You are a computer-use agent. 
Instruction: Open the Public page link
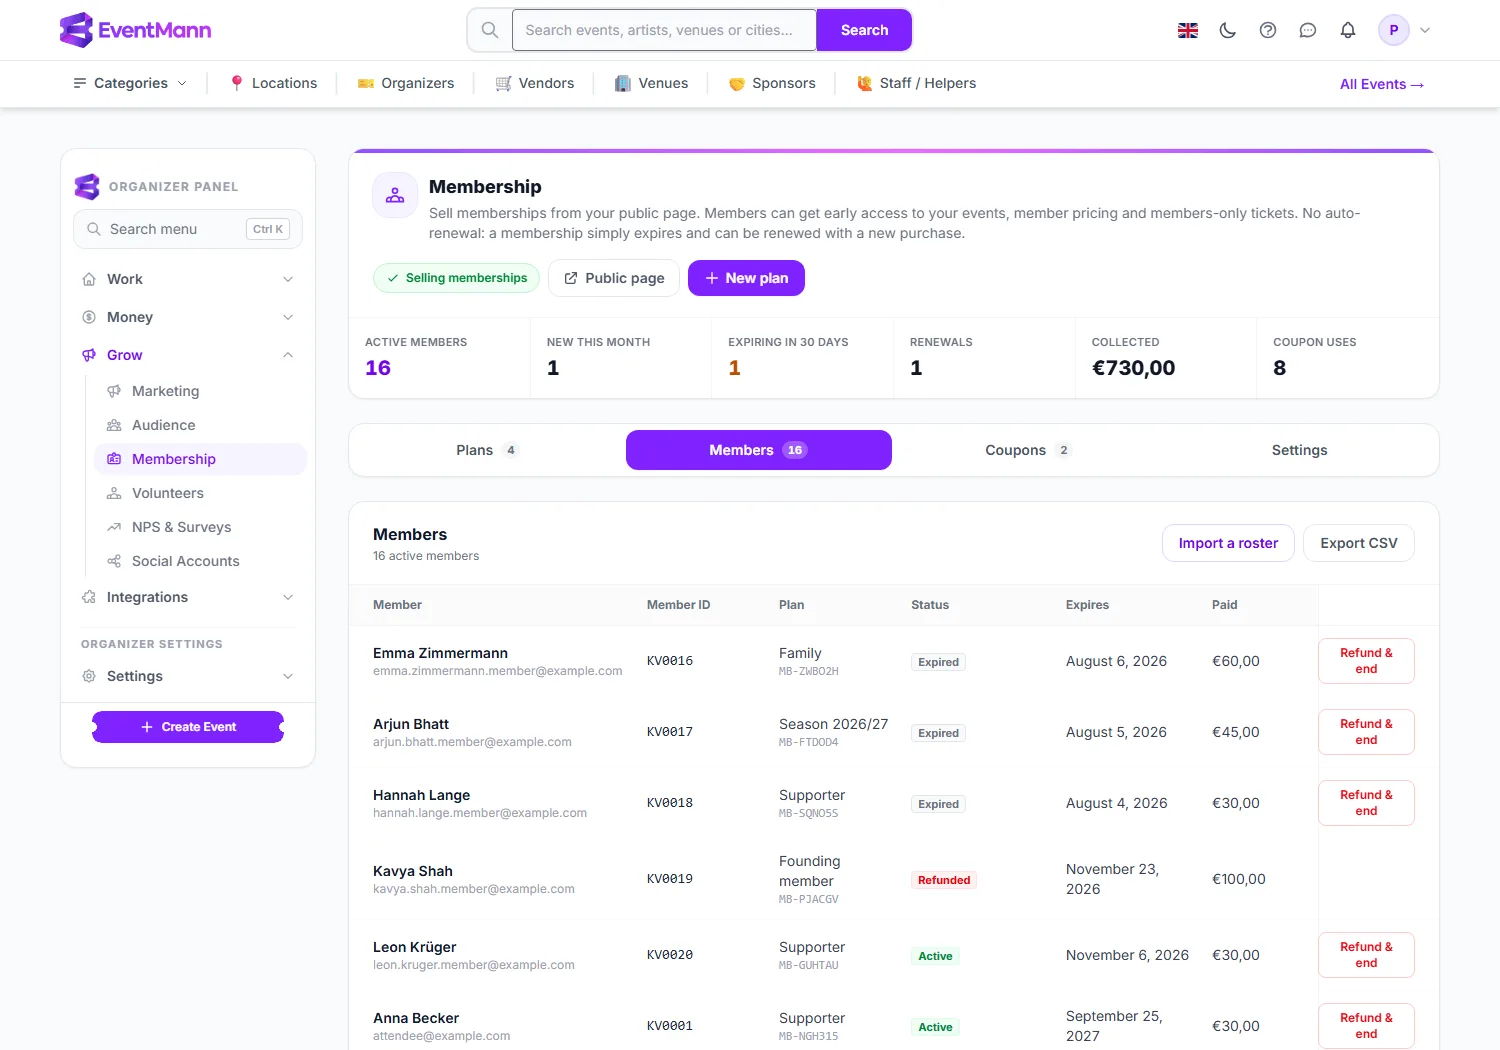click(614, 278)
